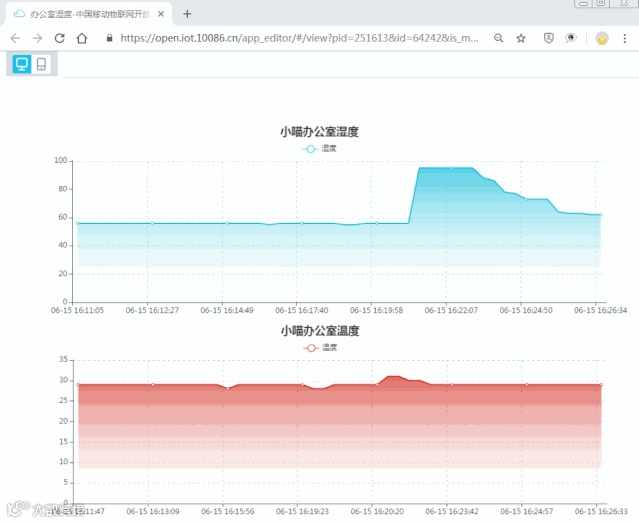Switch to desktop monitor preview mode

(x=22, y=64)
